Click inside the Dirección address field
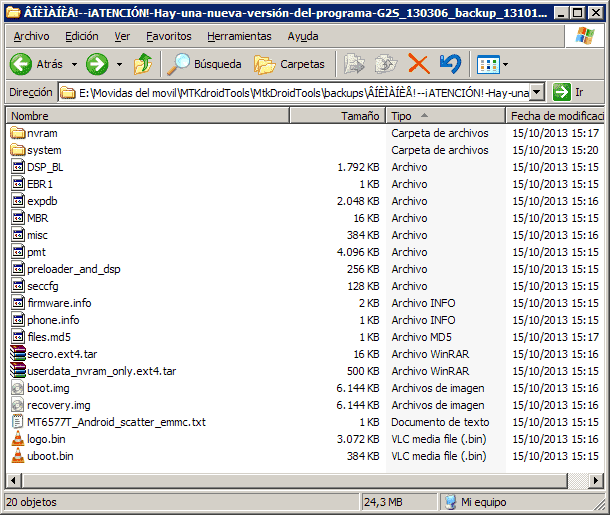Viewport: 610px width, 515px height. (296, 93)
